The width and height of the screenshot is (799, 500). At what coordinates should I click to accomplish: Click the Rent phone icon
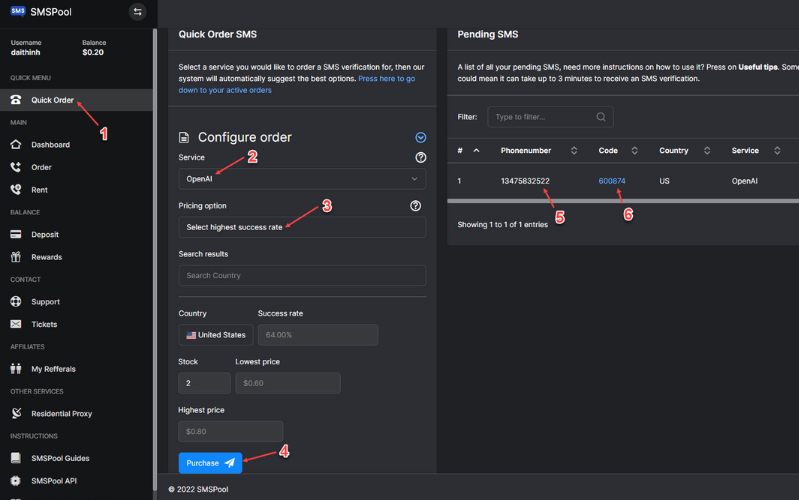16,190
